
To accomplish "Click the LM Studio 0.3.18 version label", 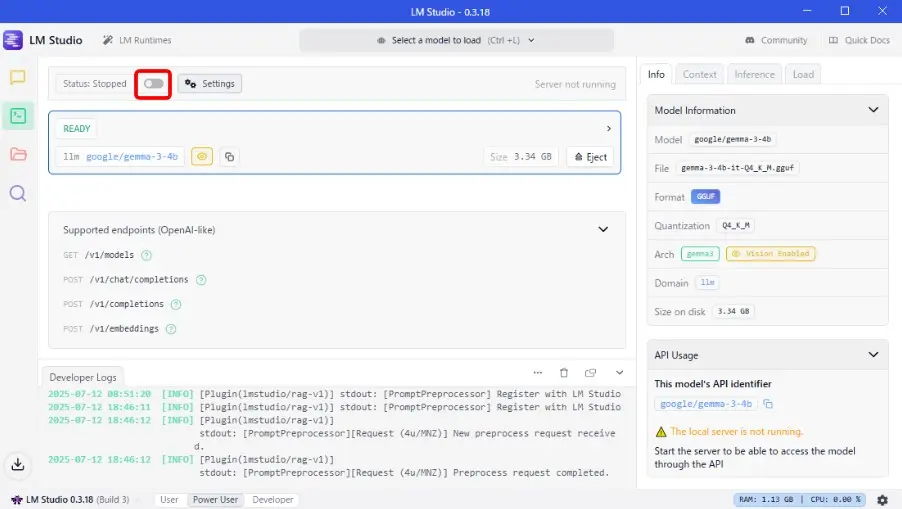I will point(70,500).
